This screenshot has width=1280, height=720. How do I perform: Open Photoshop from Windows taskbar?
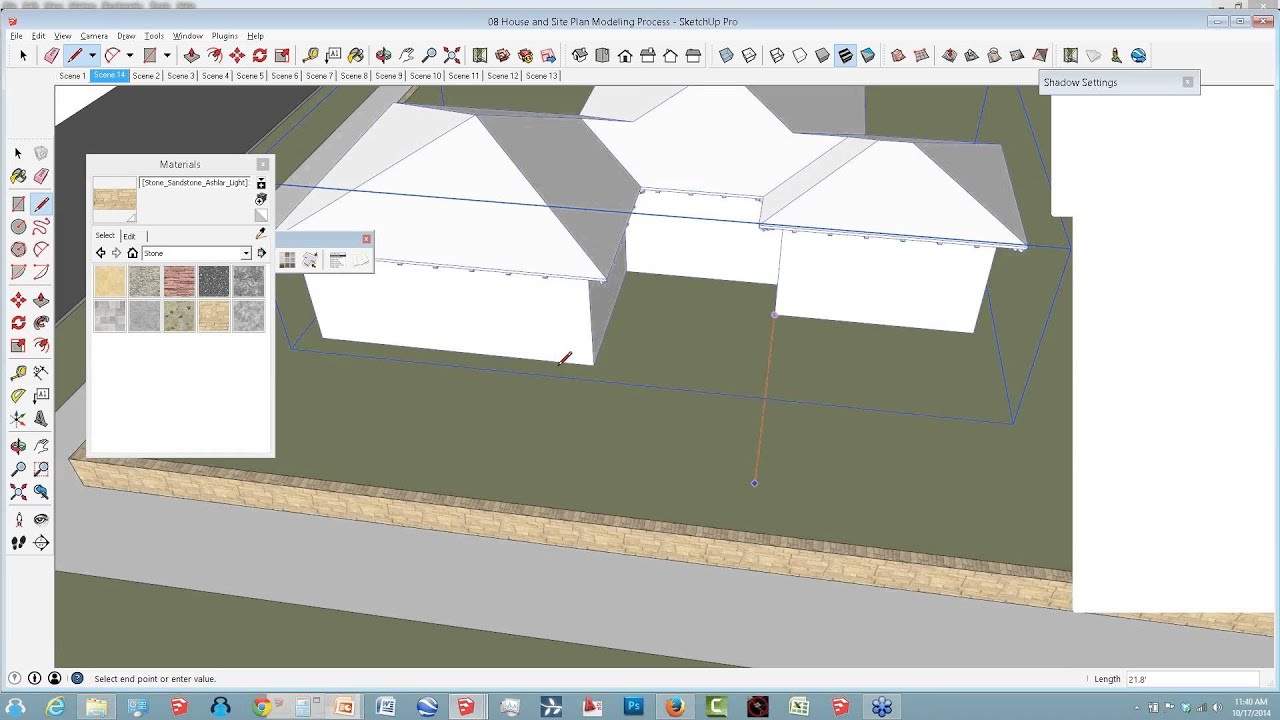(633, 707)
